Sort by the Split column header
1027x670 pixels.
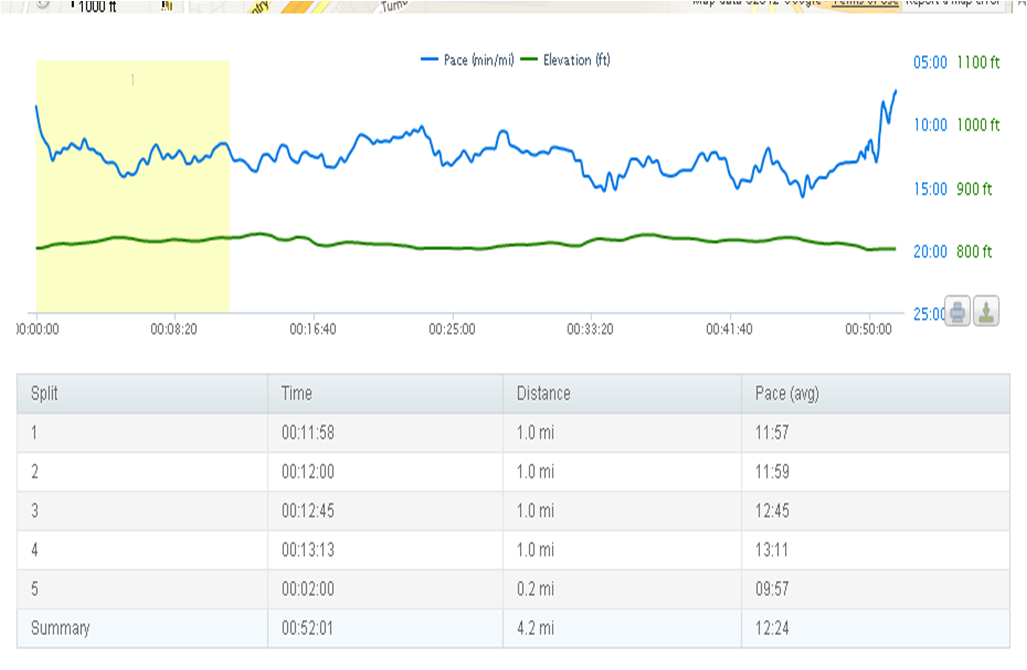pyautogui.click(x=44, y=394)
